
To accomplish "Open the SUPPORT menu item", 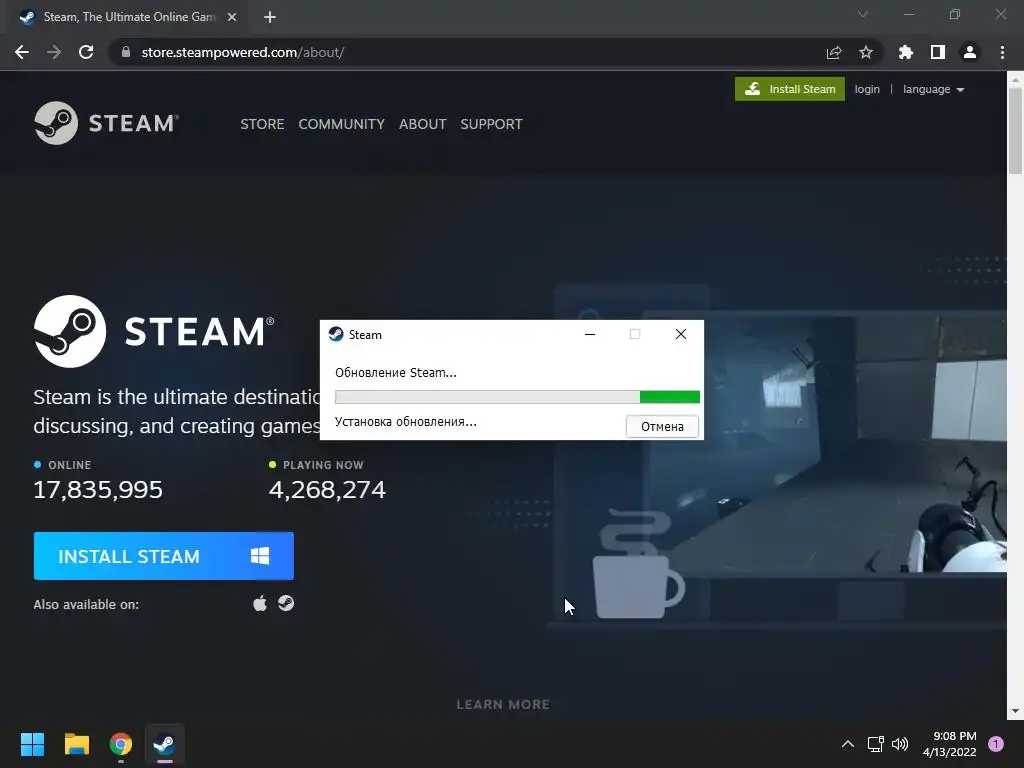I will coord(491,124).
